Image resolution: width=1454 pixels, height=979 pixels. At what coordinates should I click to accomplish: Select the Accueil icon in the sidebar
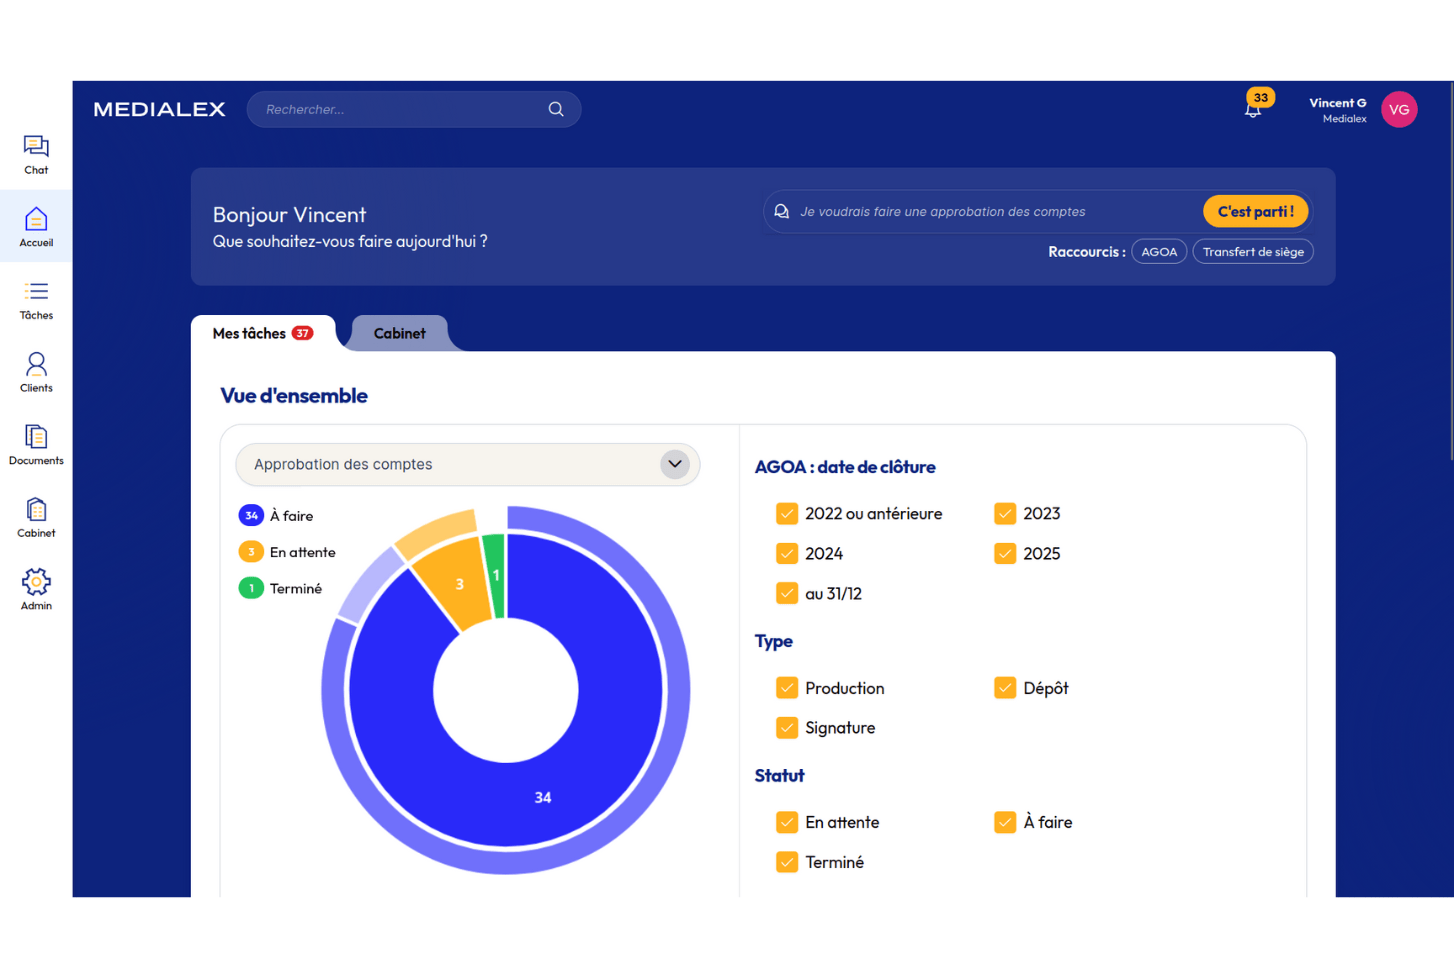click(x=35, y=226)
